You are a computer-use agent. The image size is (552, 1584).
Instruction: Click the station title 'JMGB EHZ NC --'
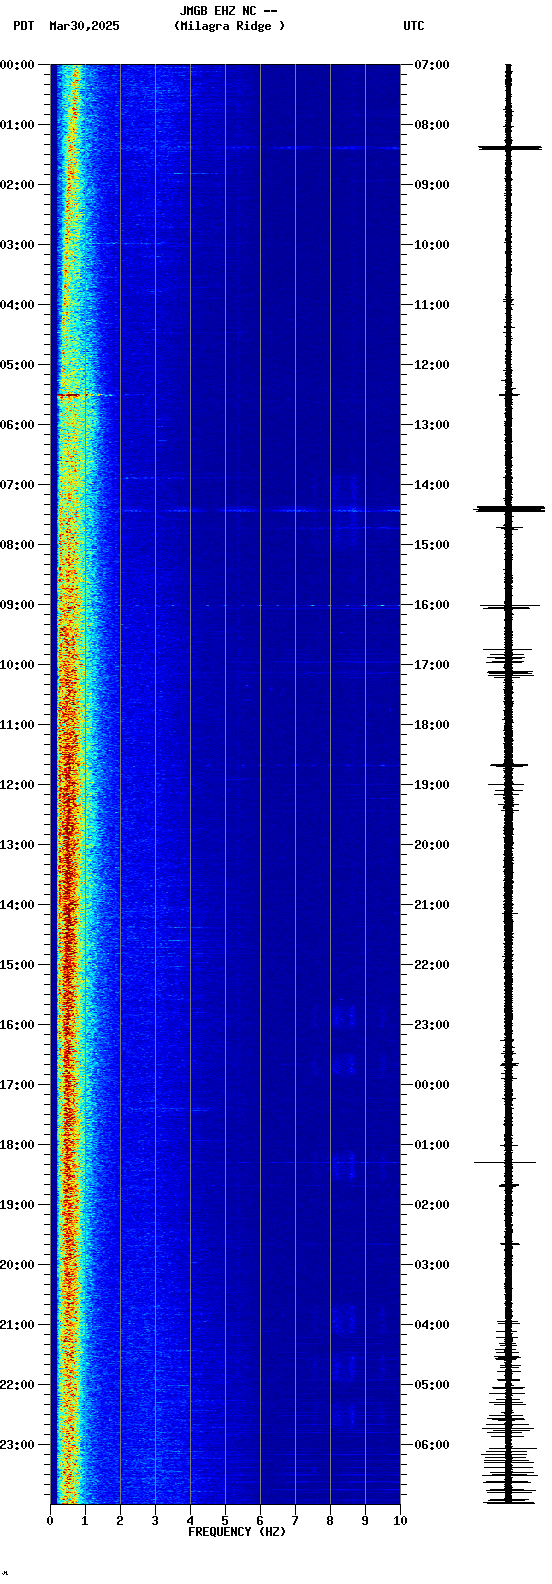(x=228, y=11)
